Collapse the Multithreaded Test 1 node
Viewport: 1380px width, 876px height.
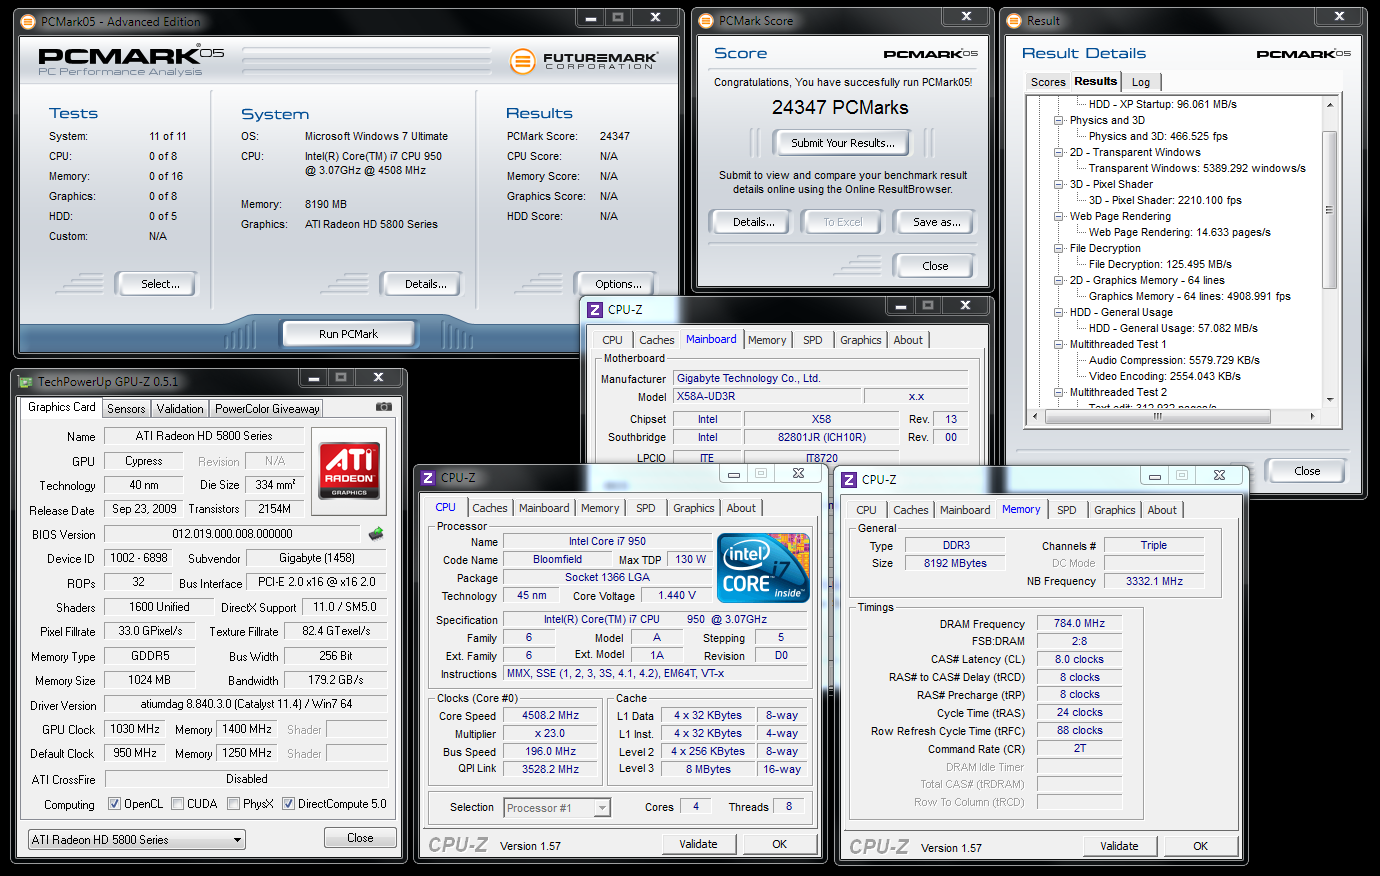1059,344
